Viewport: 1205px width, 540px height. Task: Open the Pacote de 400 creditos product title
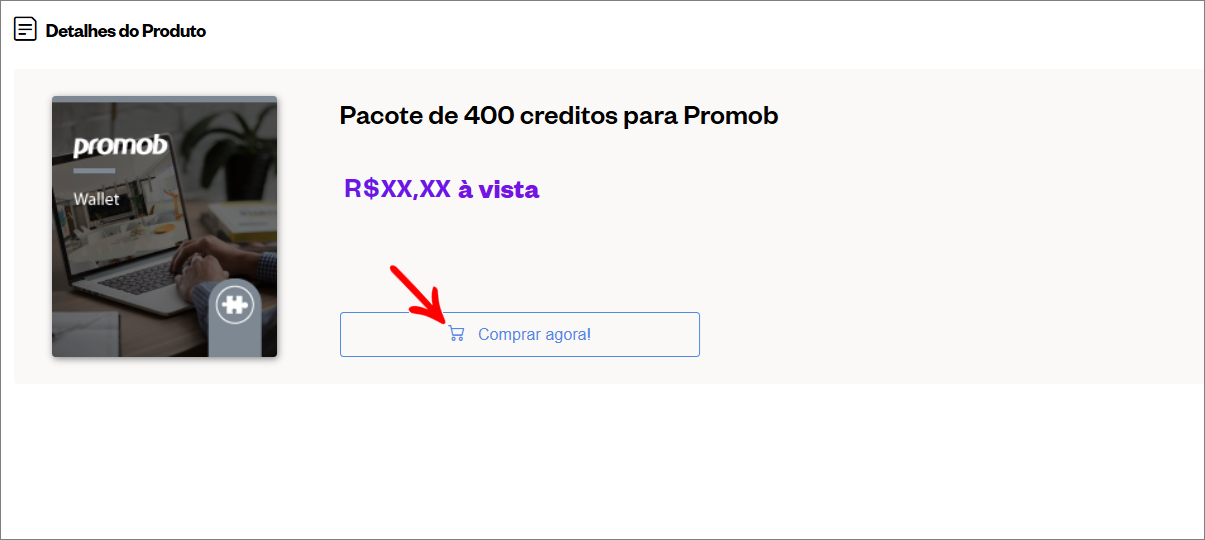click(559, 115)
